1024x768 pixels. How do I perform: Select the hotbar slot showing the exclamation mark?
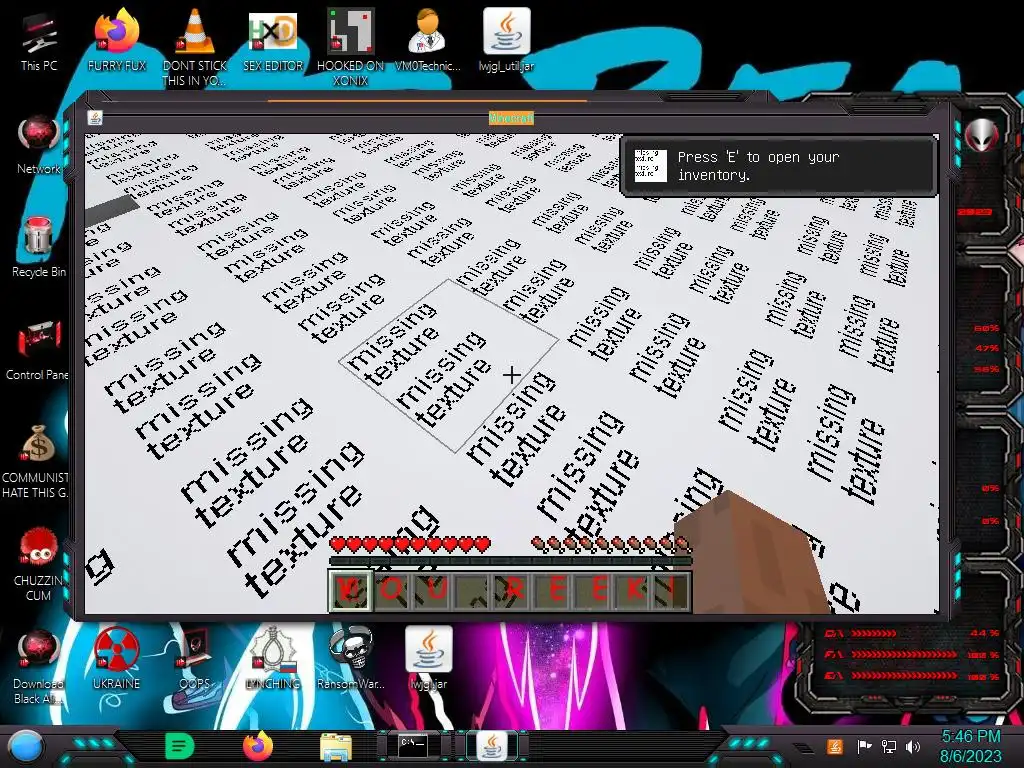tap(673, 590)
